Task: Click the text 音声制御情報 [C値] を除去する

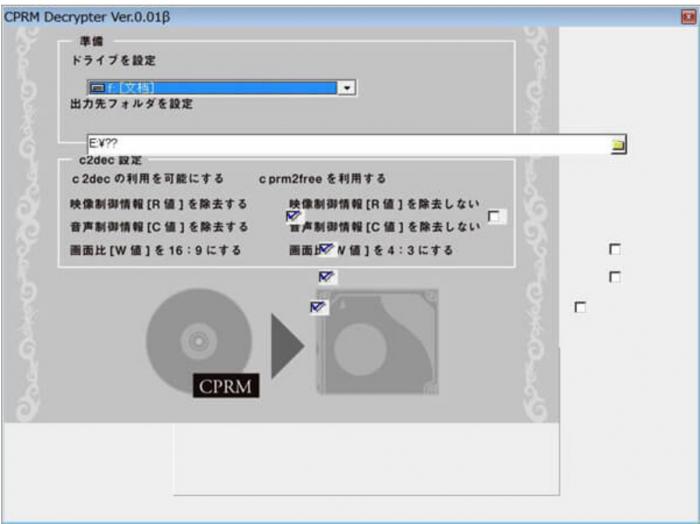Action: coord(159,227)
